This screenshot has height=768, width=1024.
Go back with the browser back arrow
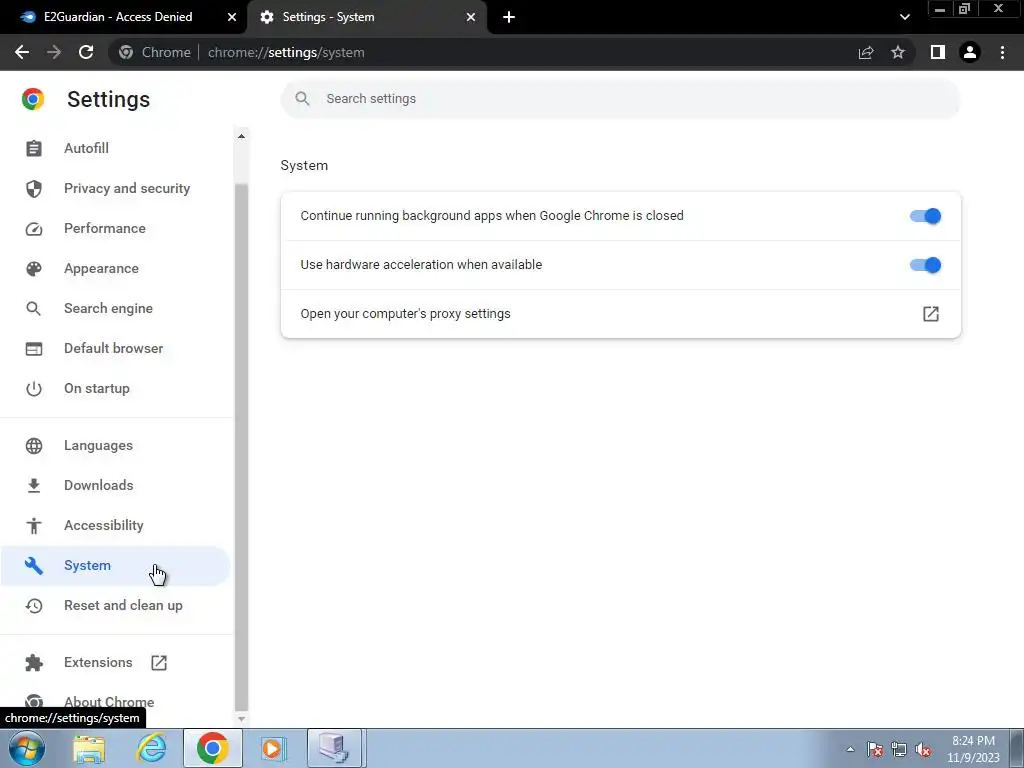click(22, 52)
